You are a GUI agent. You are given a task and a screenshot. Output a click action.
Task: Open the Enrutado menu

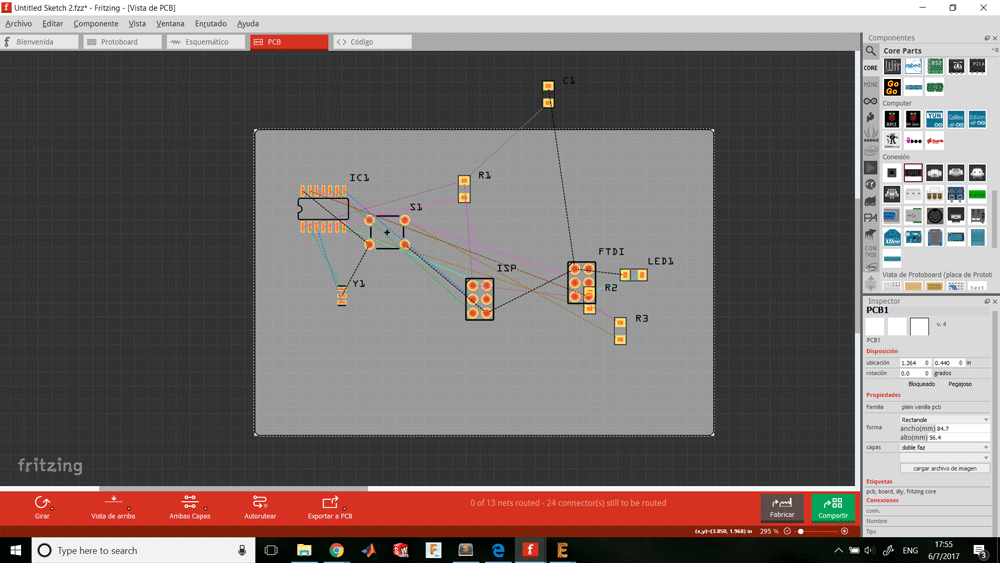tap(210, 24)
